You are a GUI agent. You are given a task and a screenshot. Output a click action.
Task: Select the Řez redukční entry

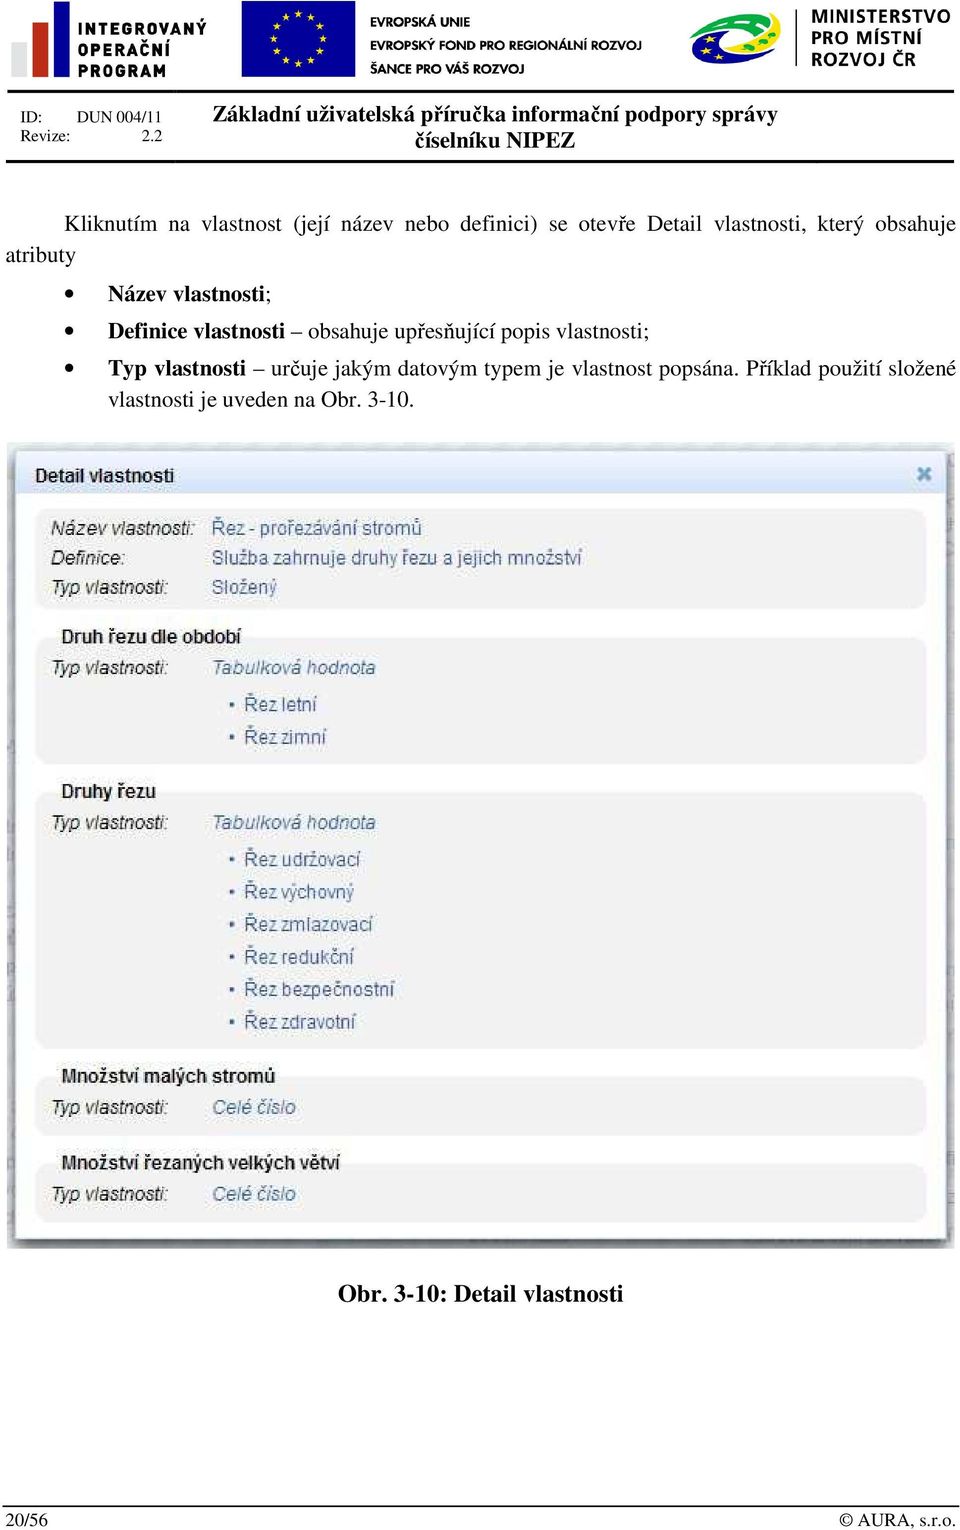(299, 957)
